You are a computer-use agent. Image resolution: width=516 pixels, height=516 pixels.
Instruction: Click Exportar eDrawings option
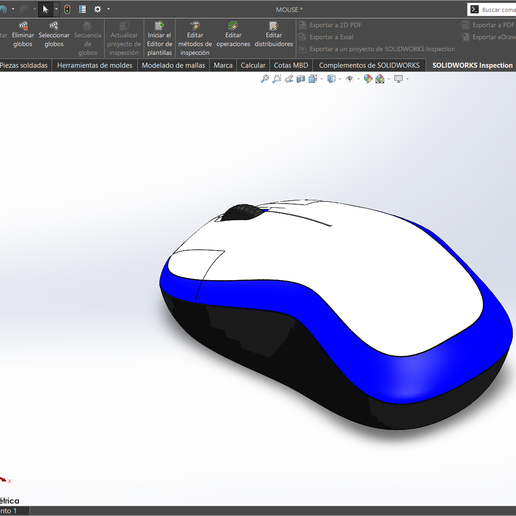489,37
